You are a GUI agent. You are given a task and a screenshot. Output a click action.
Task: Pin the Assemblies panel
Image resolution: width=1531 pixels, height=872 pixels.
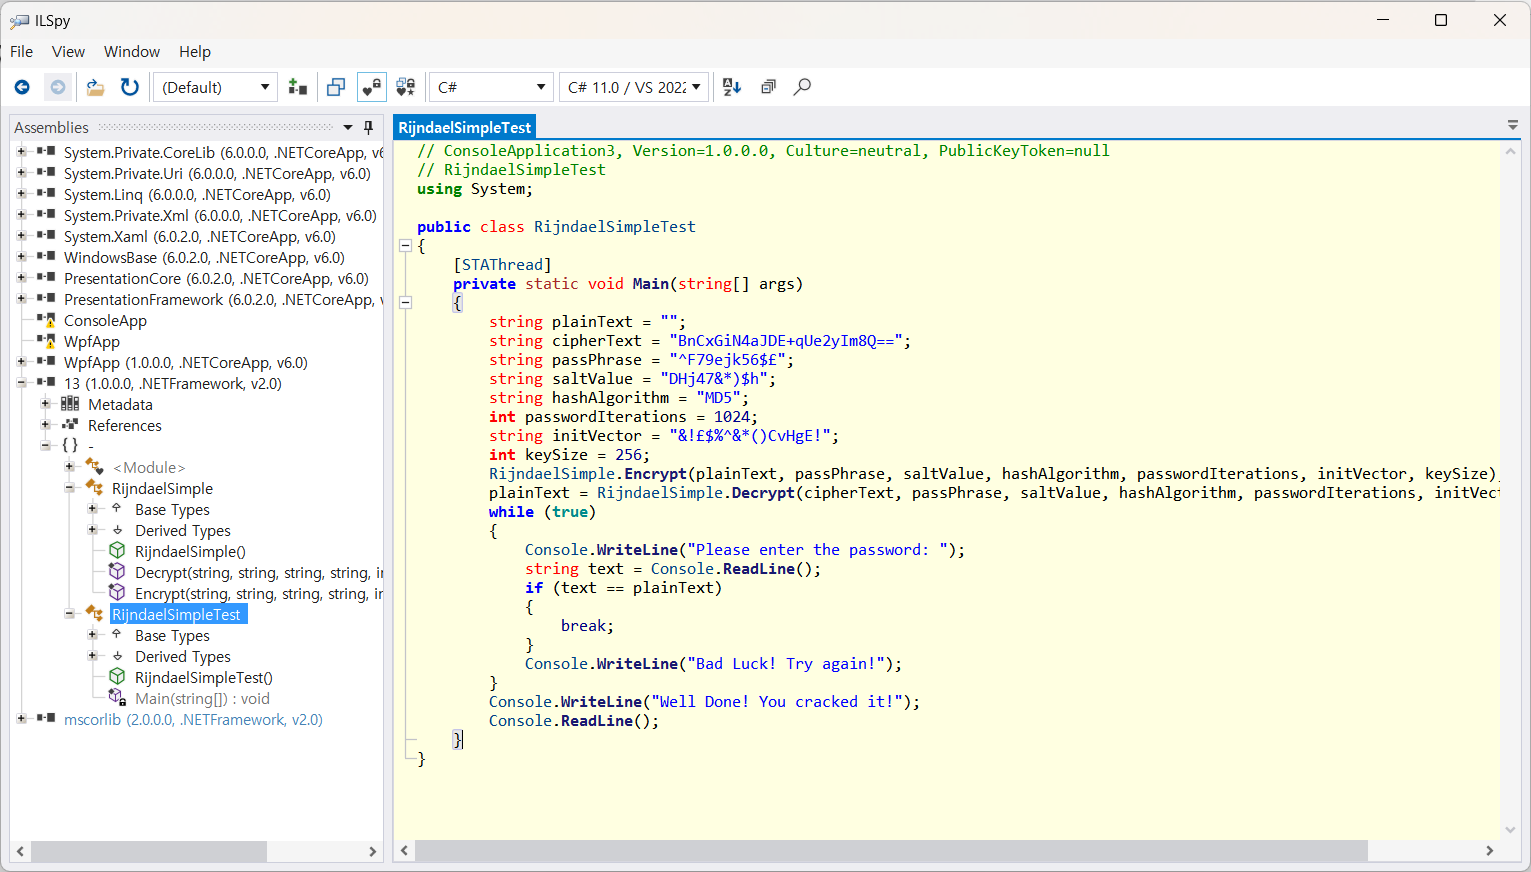[368, 127]
